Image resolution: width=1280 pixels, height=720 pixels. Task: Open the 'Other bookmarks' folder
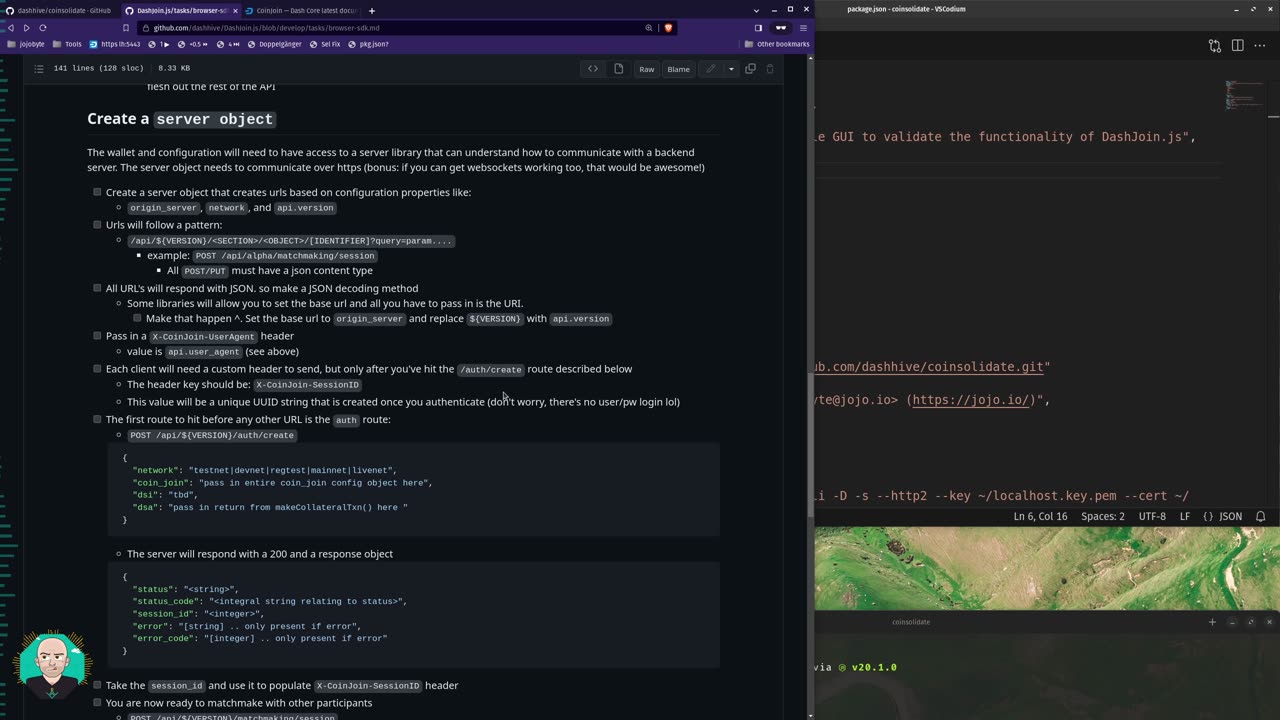(x=777, y=44)
